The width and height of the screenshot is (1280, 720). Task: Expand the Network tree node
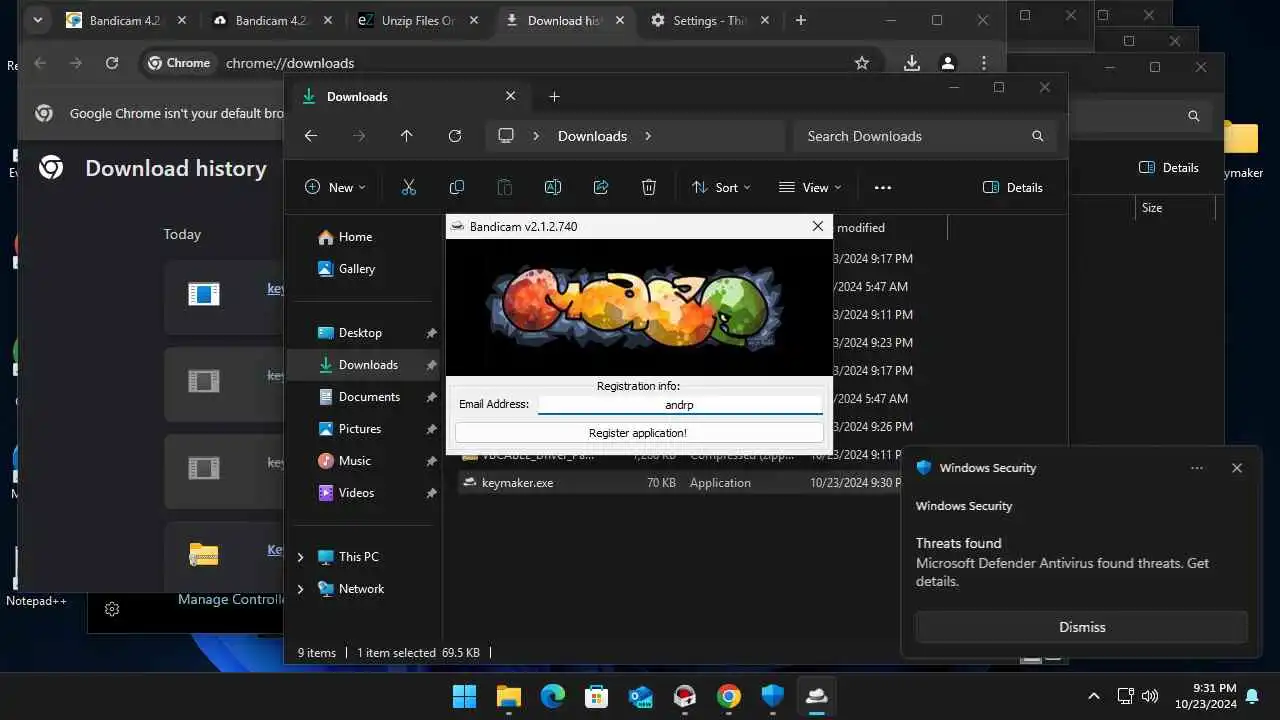pyautogui.click(x=300, y=589)
